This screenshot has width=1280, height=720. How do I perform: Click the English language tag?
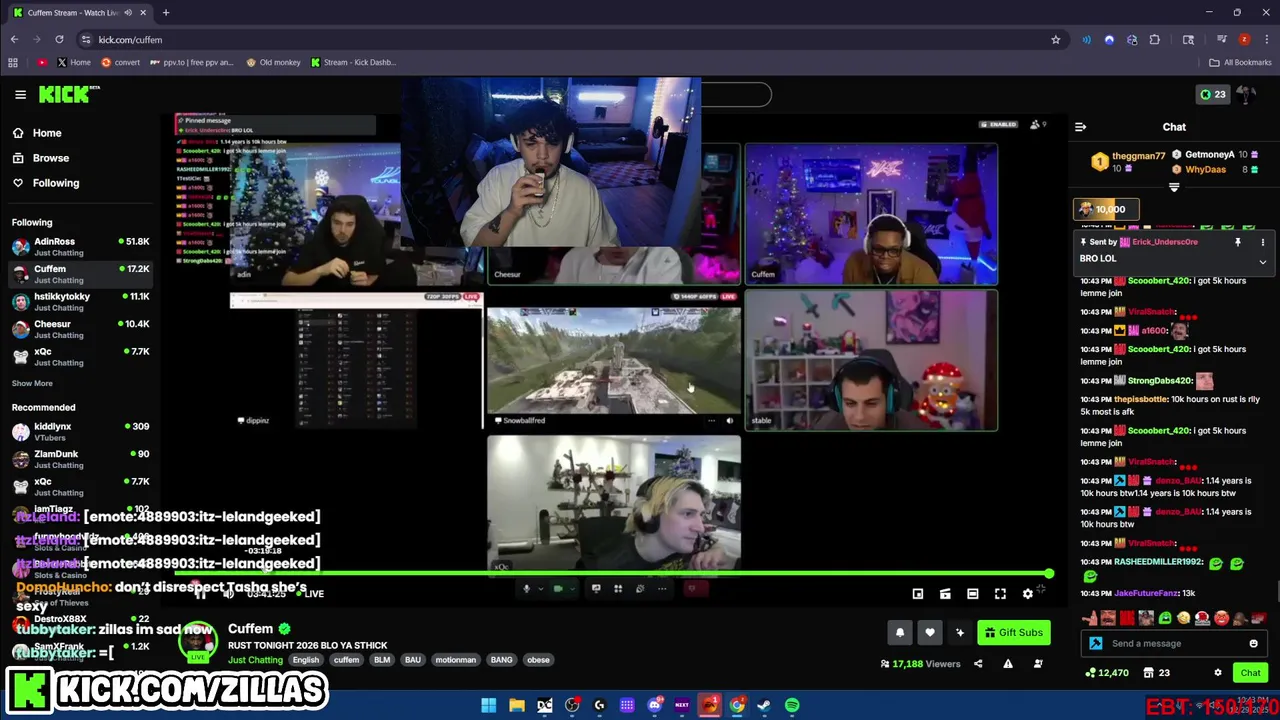coord(306,660)
